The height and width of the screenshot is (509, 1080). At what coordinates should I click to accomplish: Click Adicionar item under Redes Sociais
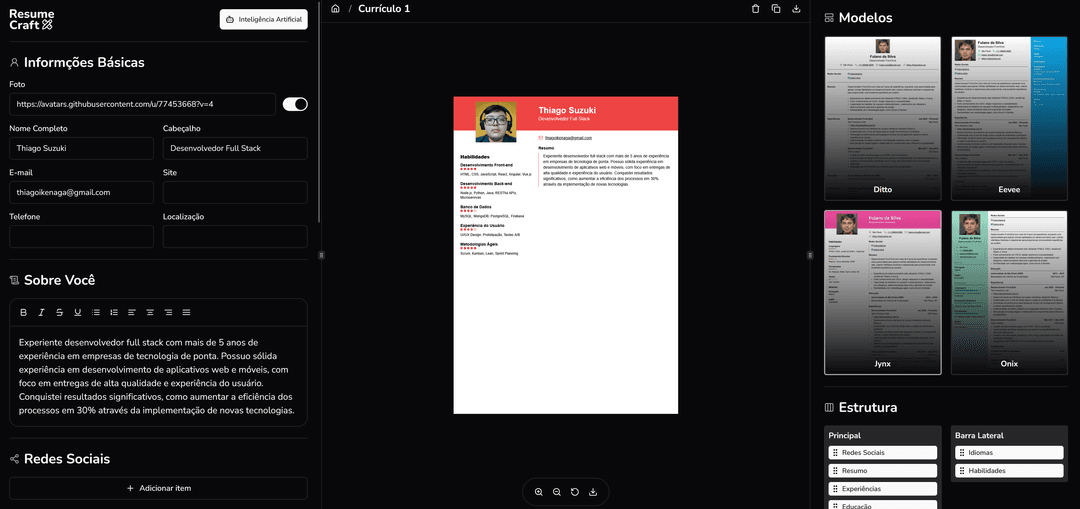pos(159,488)
